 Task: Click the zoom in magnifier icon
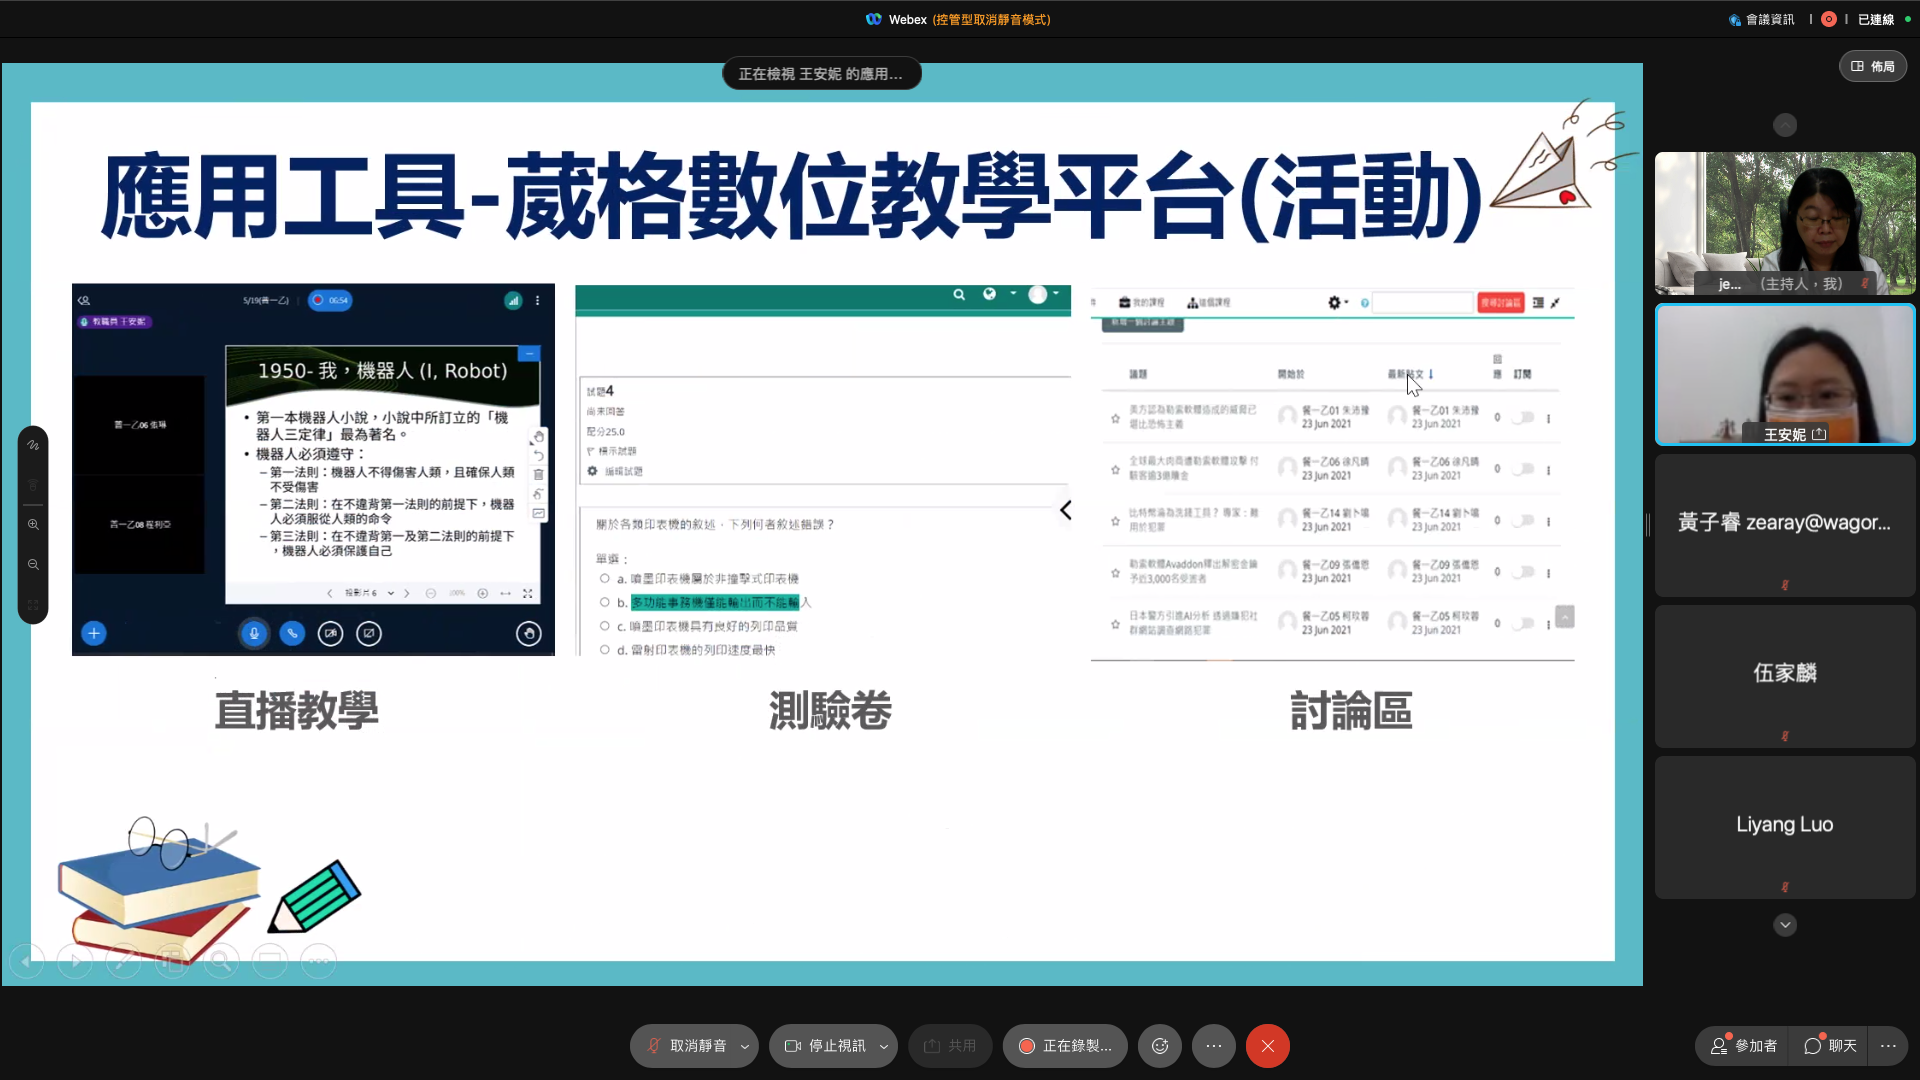[x=33, y=525]
